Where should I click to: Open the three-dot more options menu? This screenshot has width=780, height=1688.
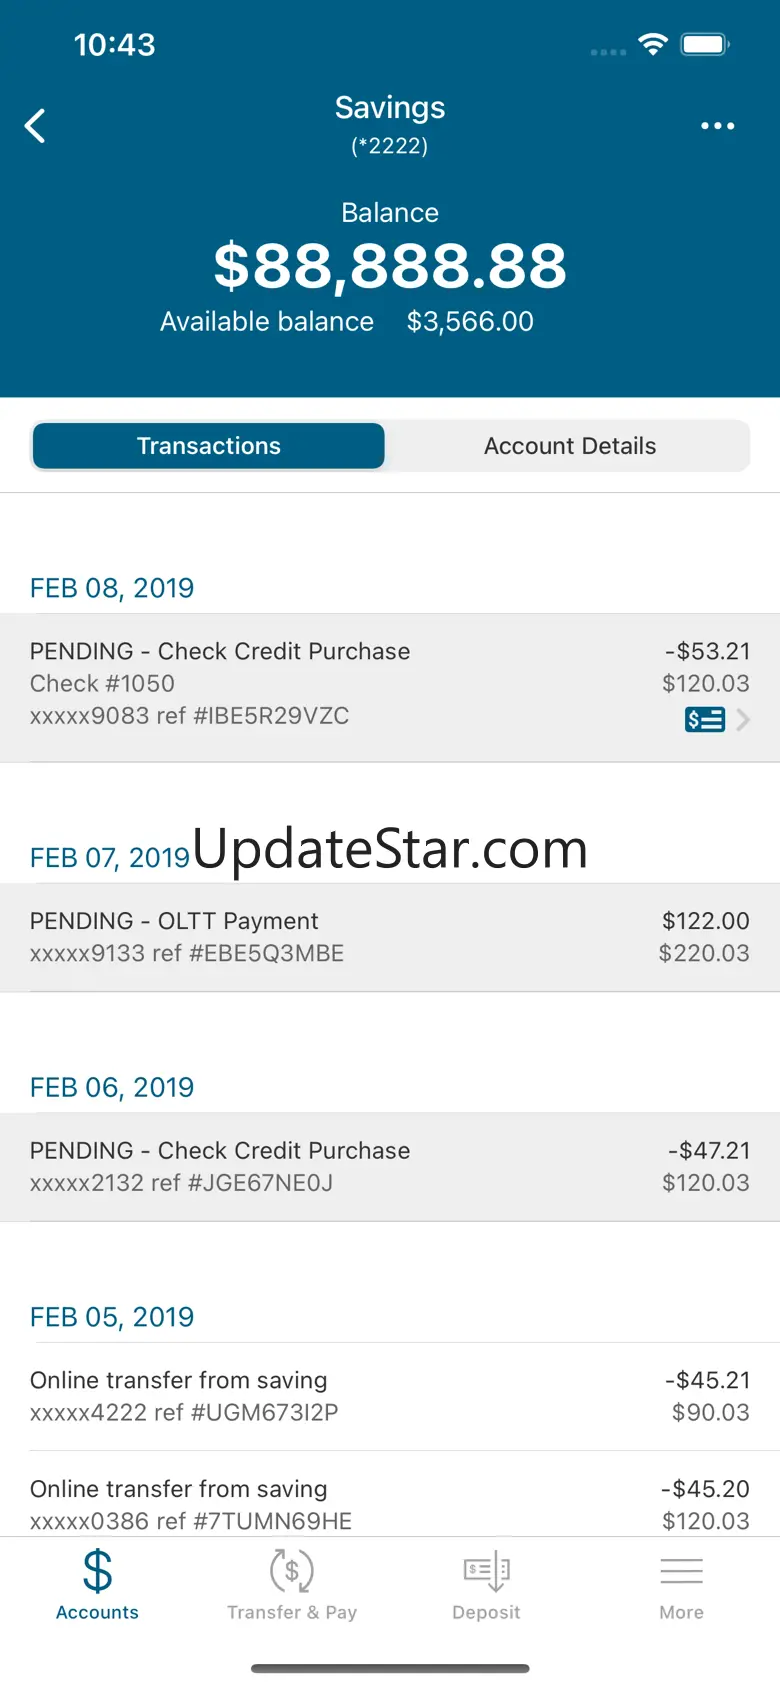click(717, 126)
